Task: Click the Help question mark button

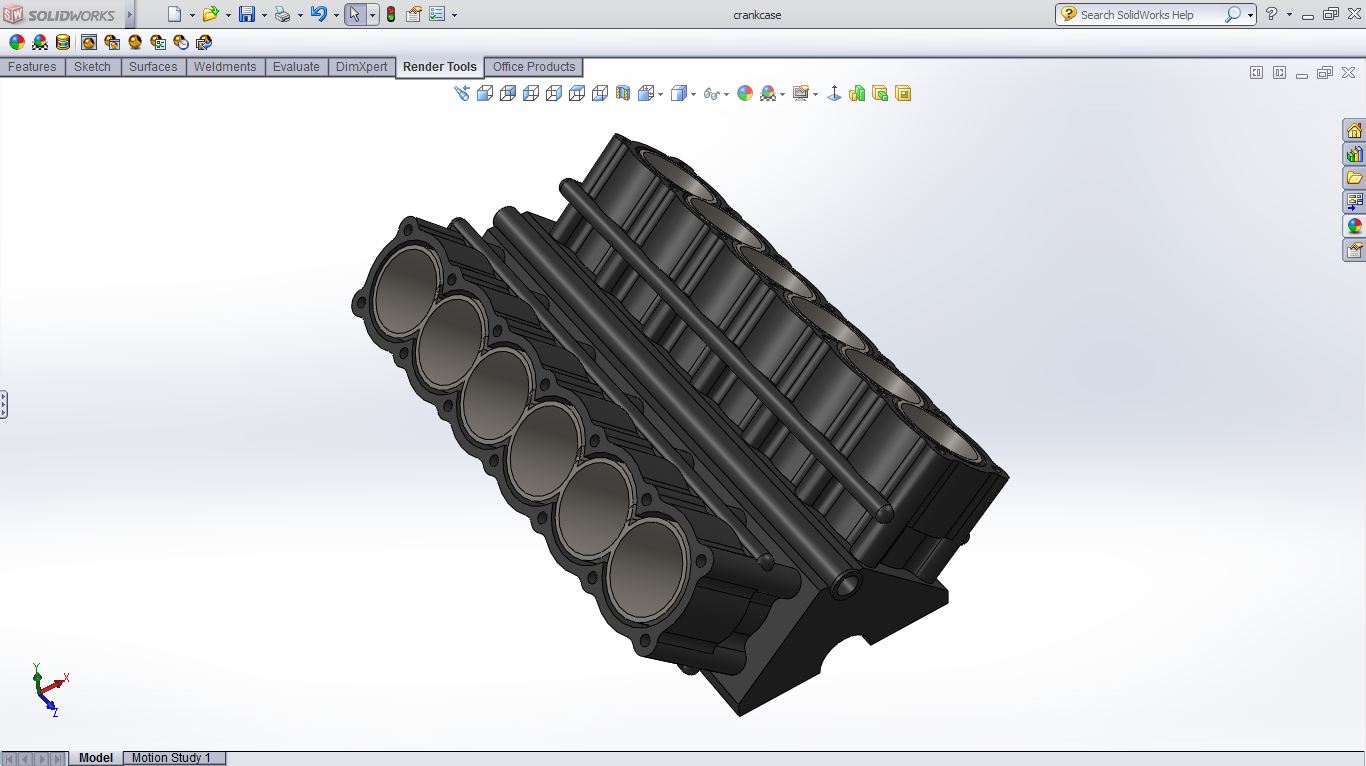Action: pos(1272,14)
